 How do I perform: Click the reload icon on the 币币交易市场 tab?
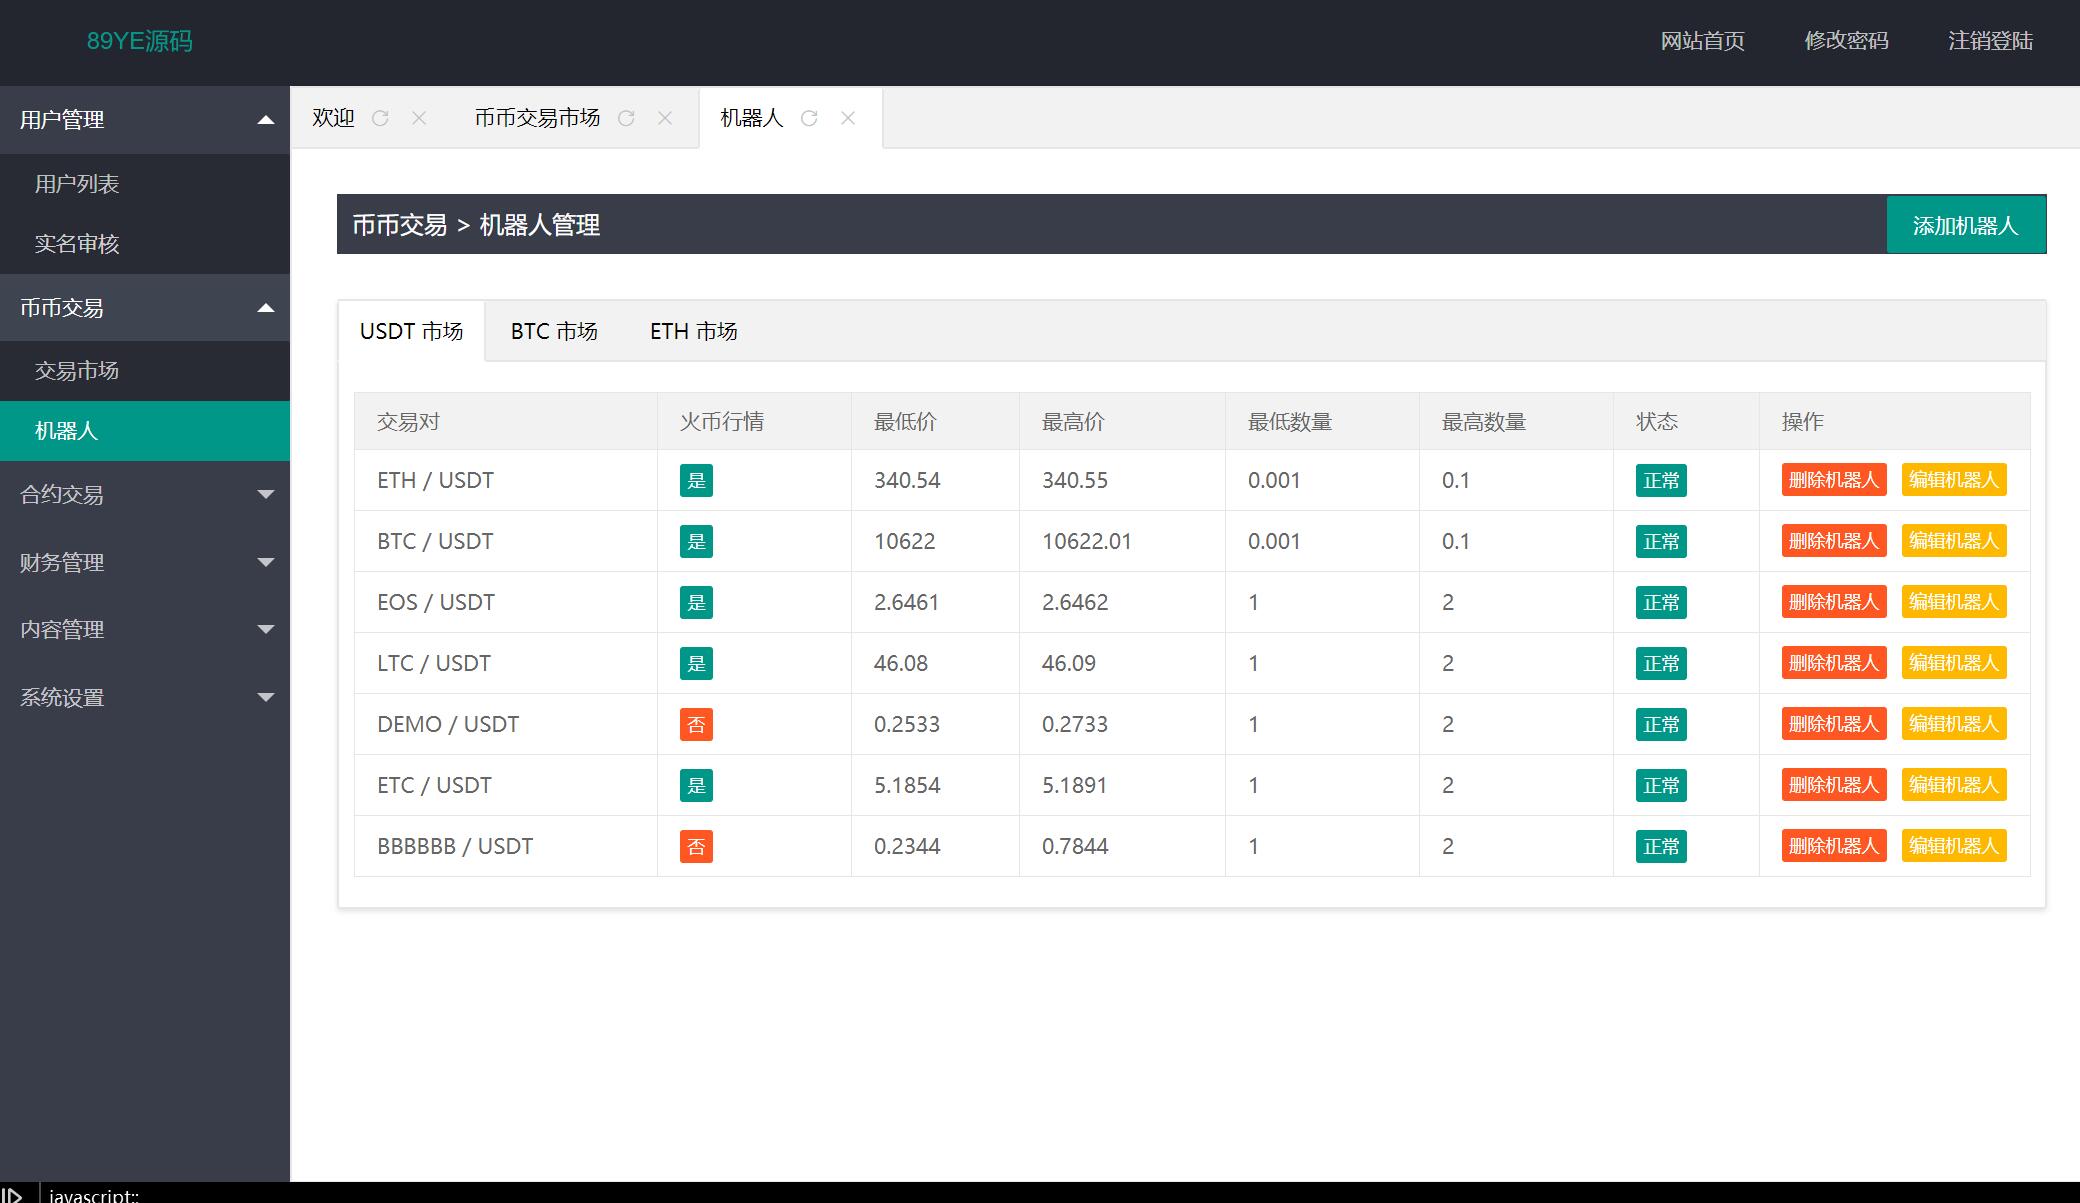626,118
